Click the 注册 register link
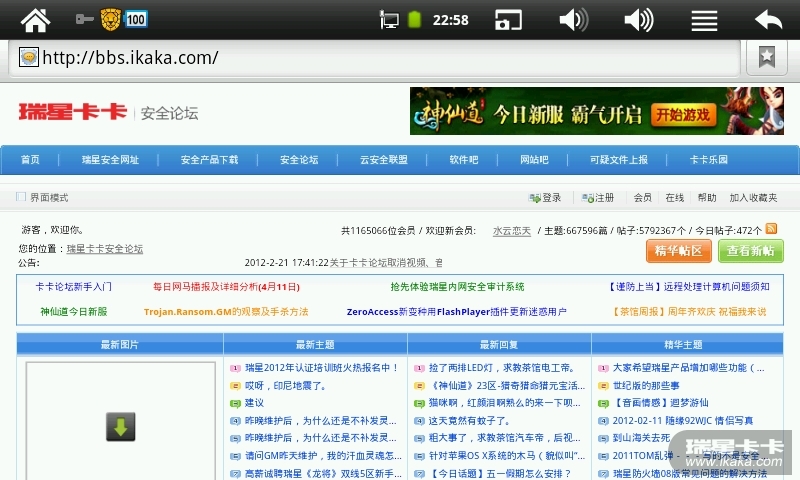 598,197
